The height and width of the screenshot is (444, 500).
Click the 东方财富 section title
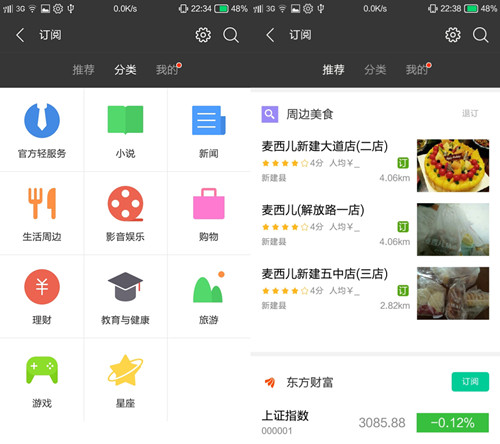coord(310,382)
